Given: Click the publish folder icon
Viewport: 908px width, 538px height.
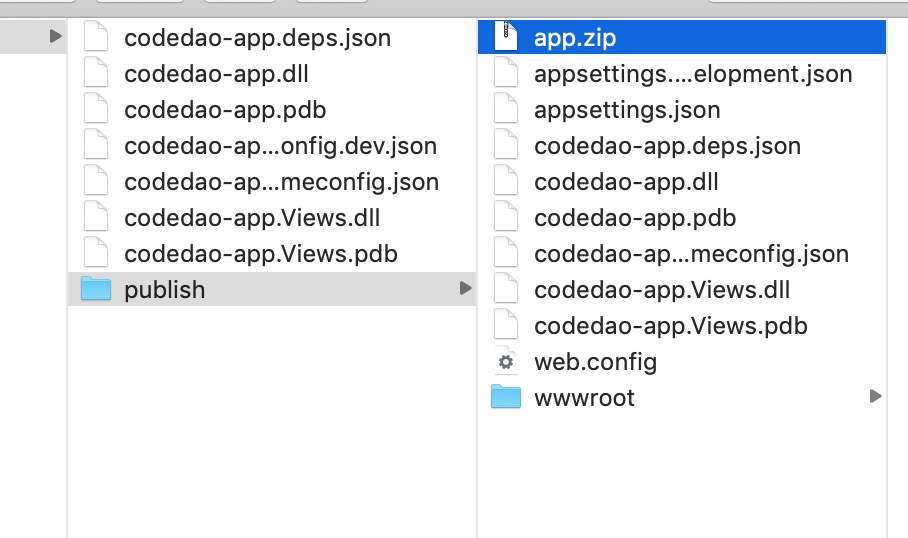Looking at the screenshot, I should (x=96, y=290).
